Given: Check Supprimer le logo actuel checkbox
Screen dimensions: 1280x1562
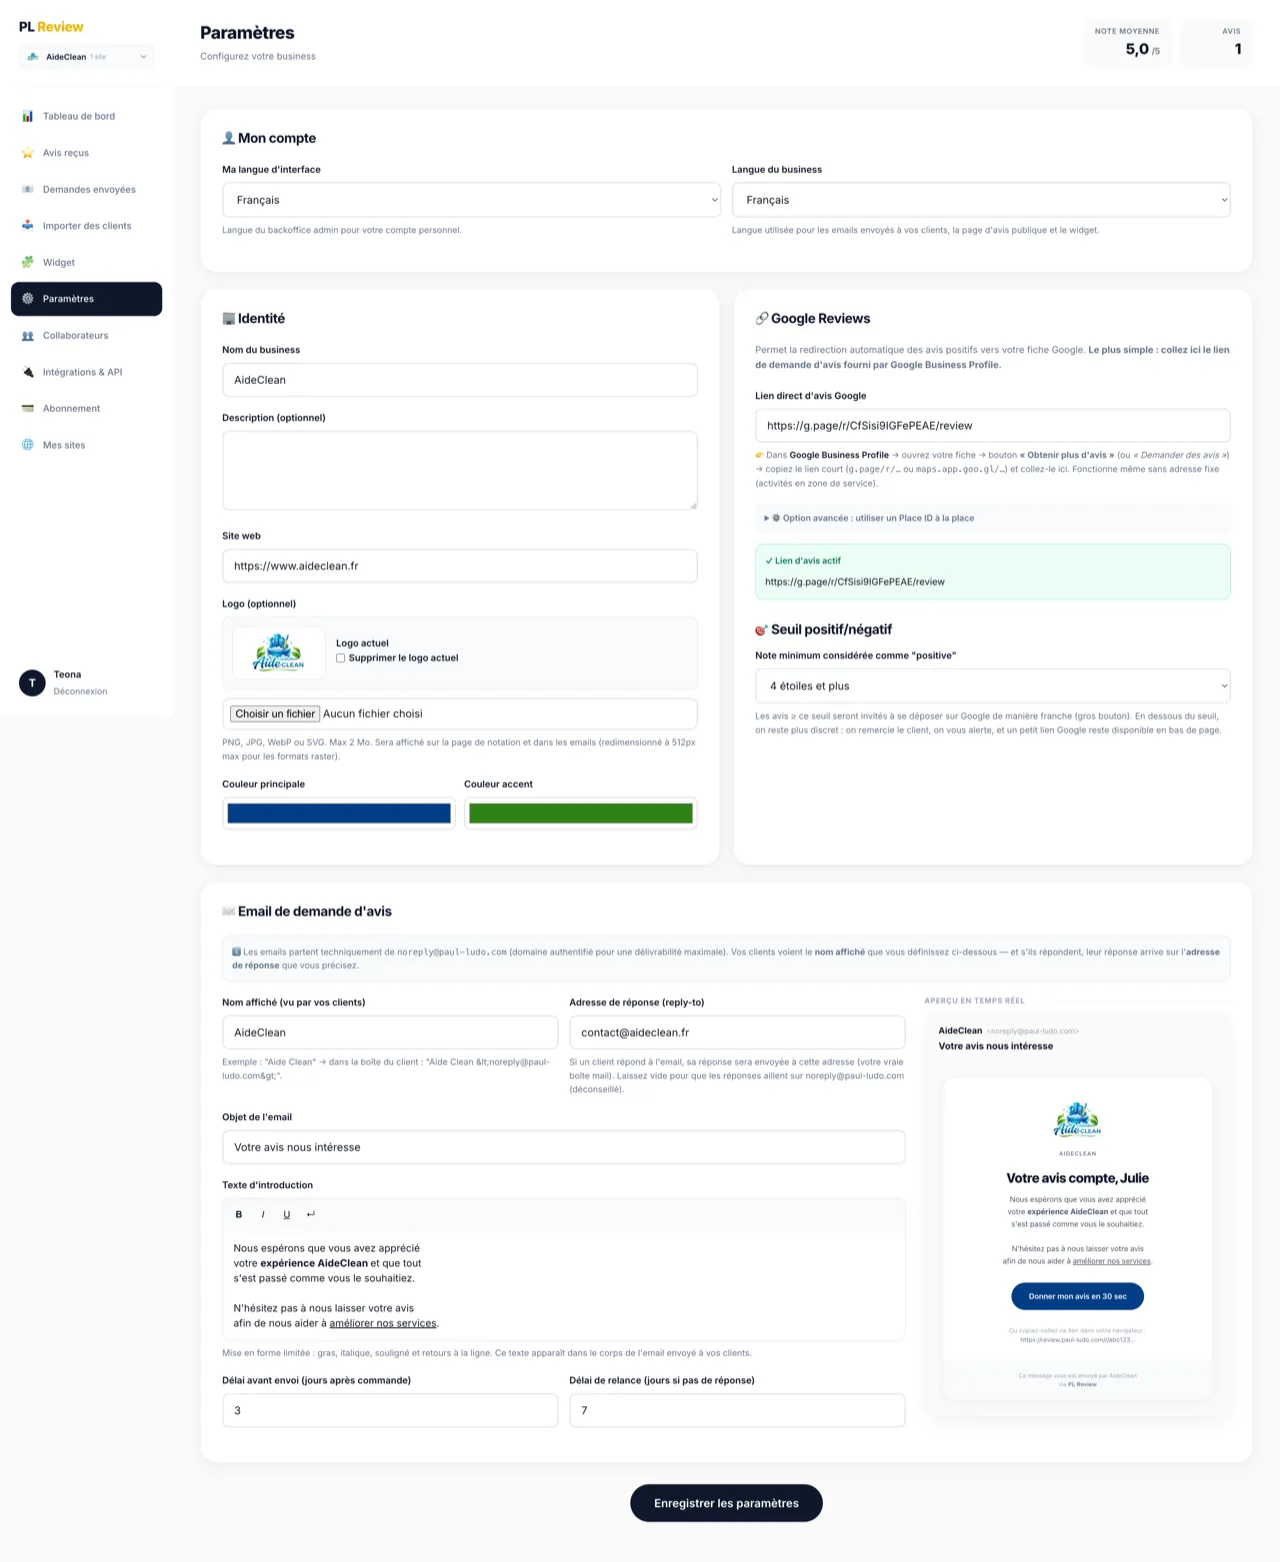Looking at the screenshot, I should point(341,658).
